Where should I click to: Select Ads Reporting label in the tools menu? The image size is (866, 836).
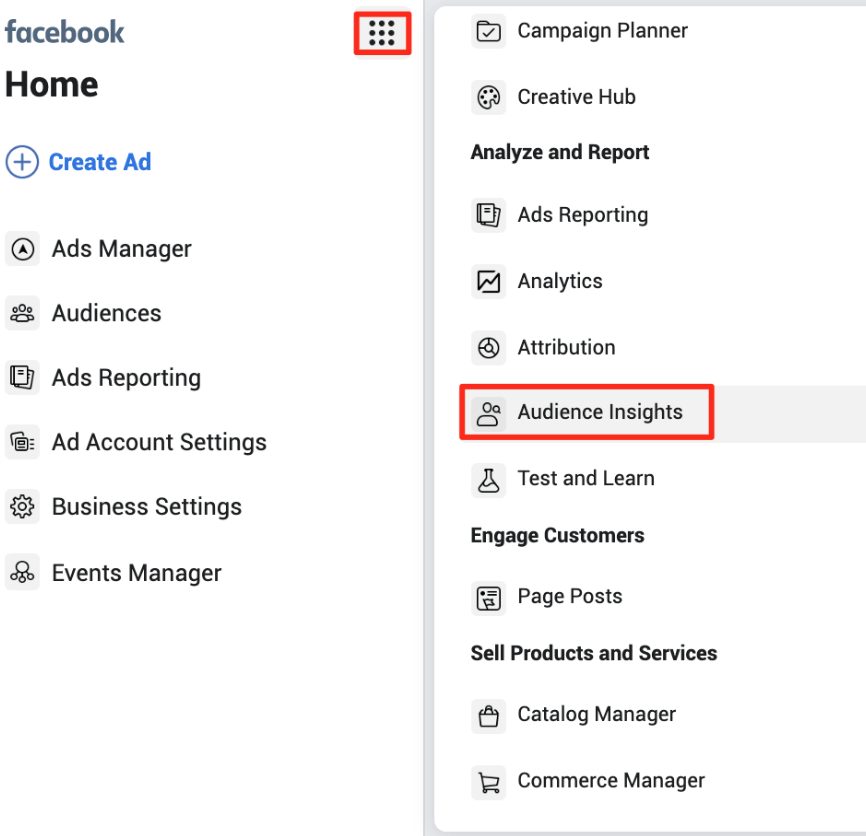[x=583, y=215]
